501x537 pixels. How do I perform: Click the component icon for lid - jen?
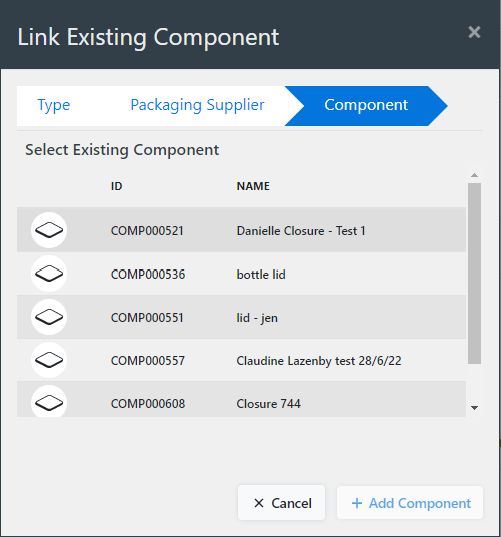(x=49, y=317)
